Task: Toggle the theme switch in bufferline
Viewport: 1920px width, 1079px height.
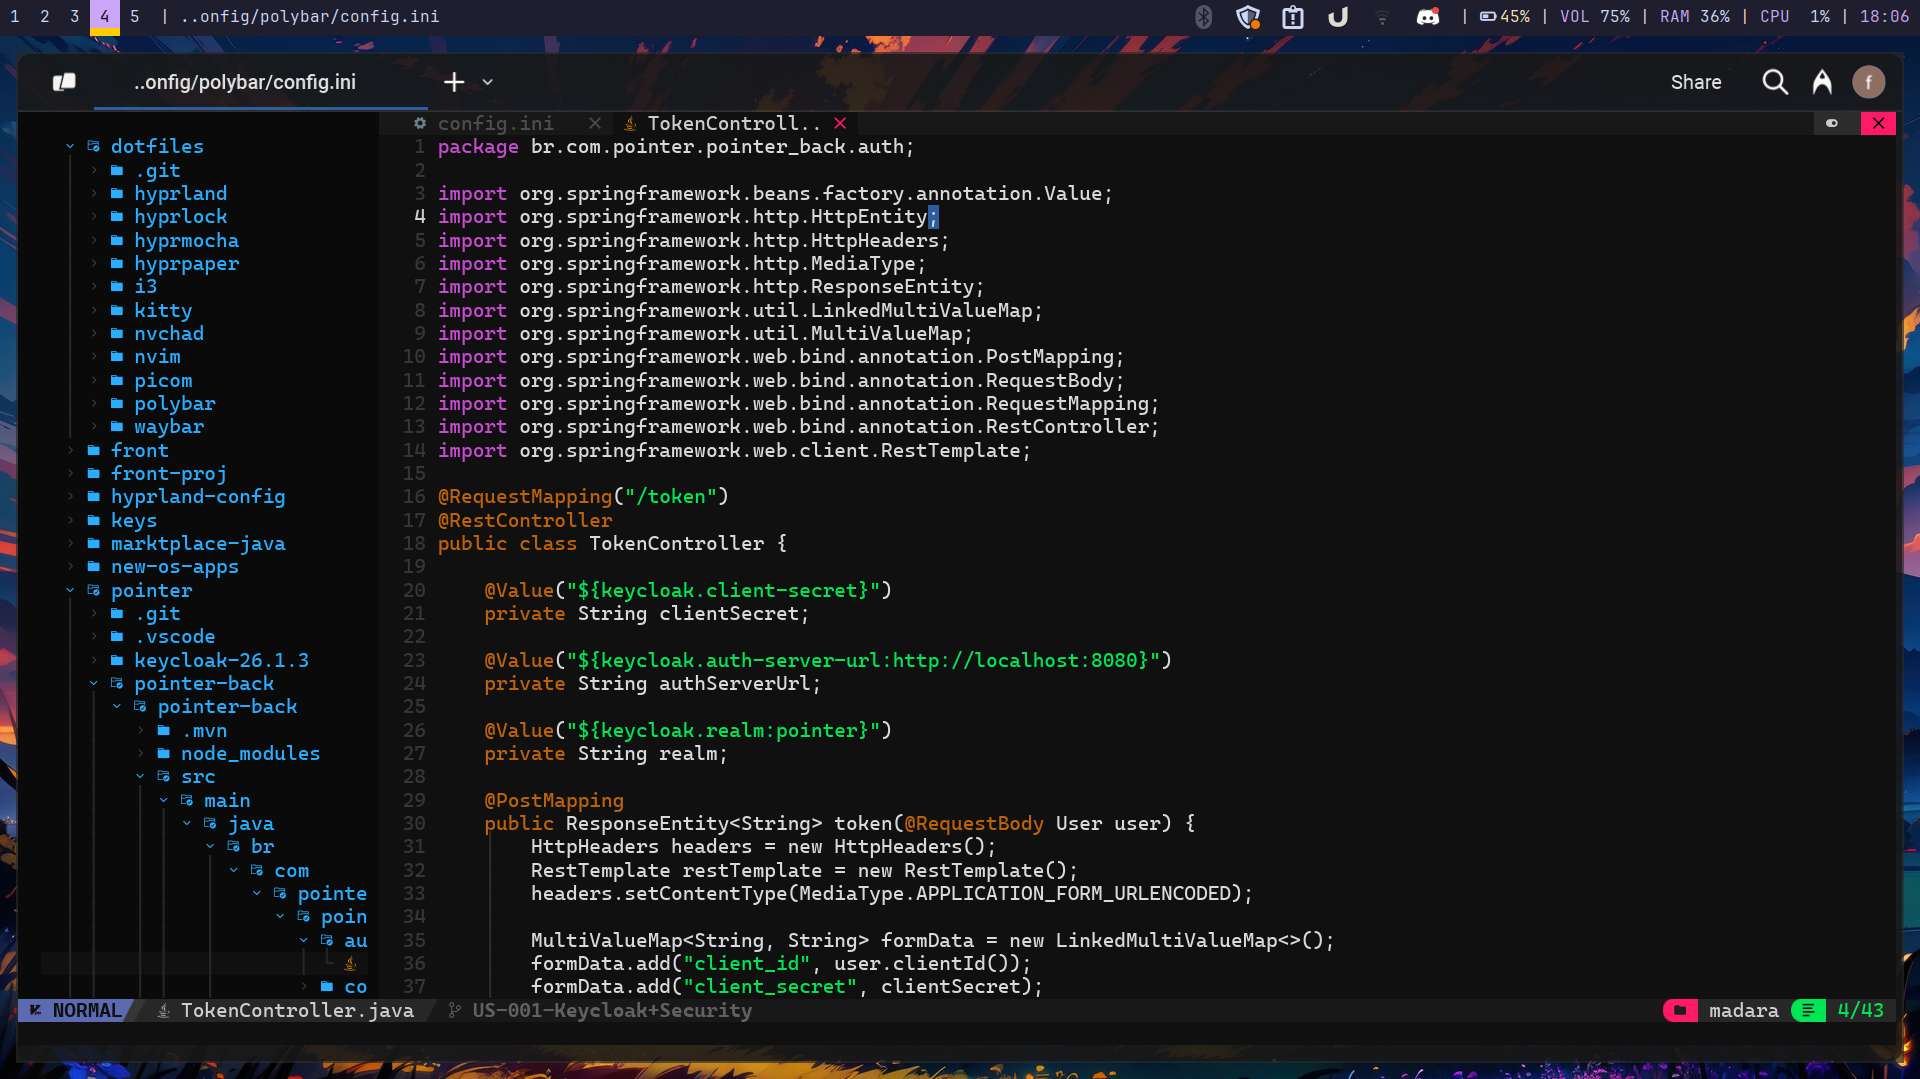Action: coord(1832,123)
